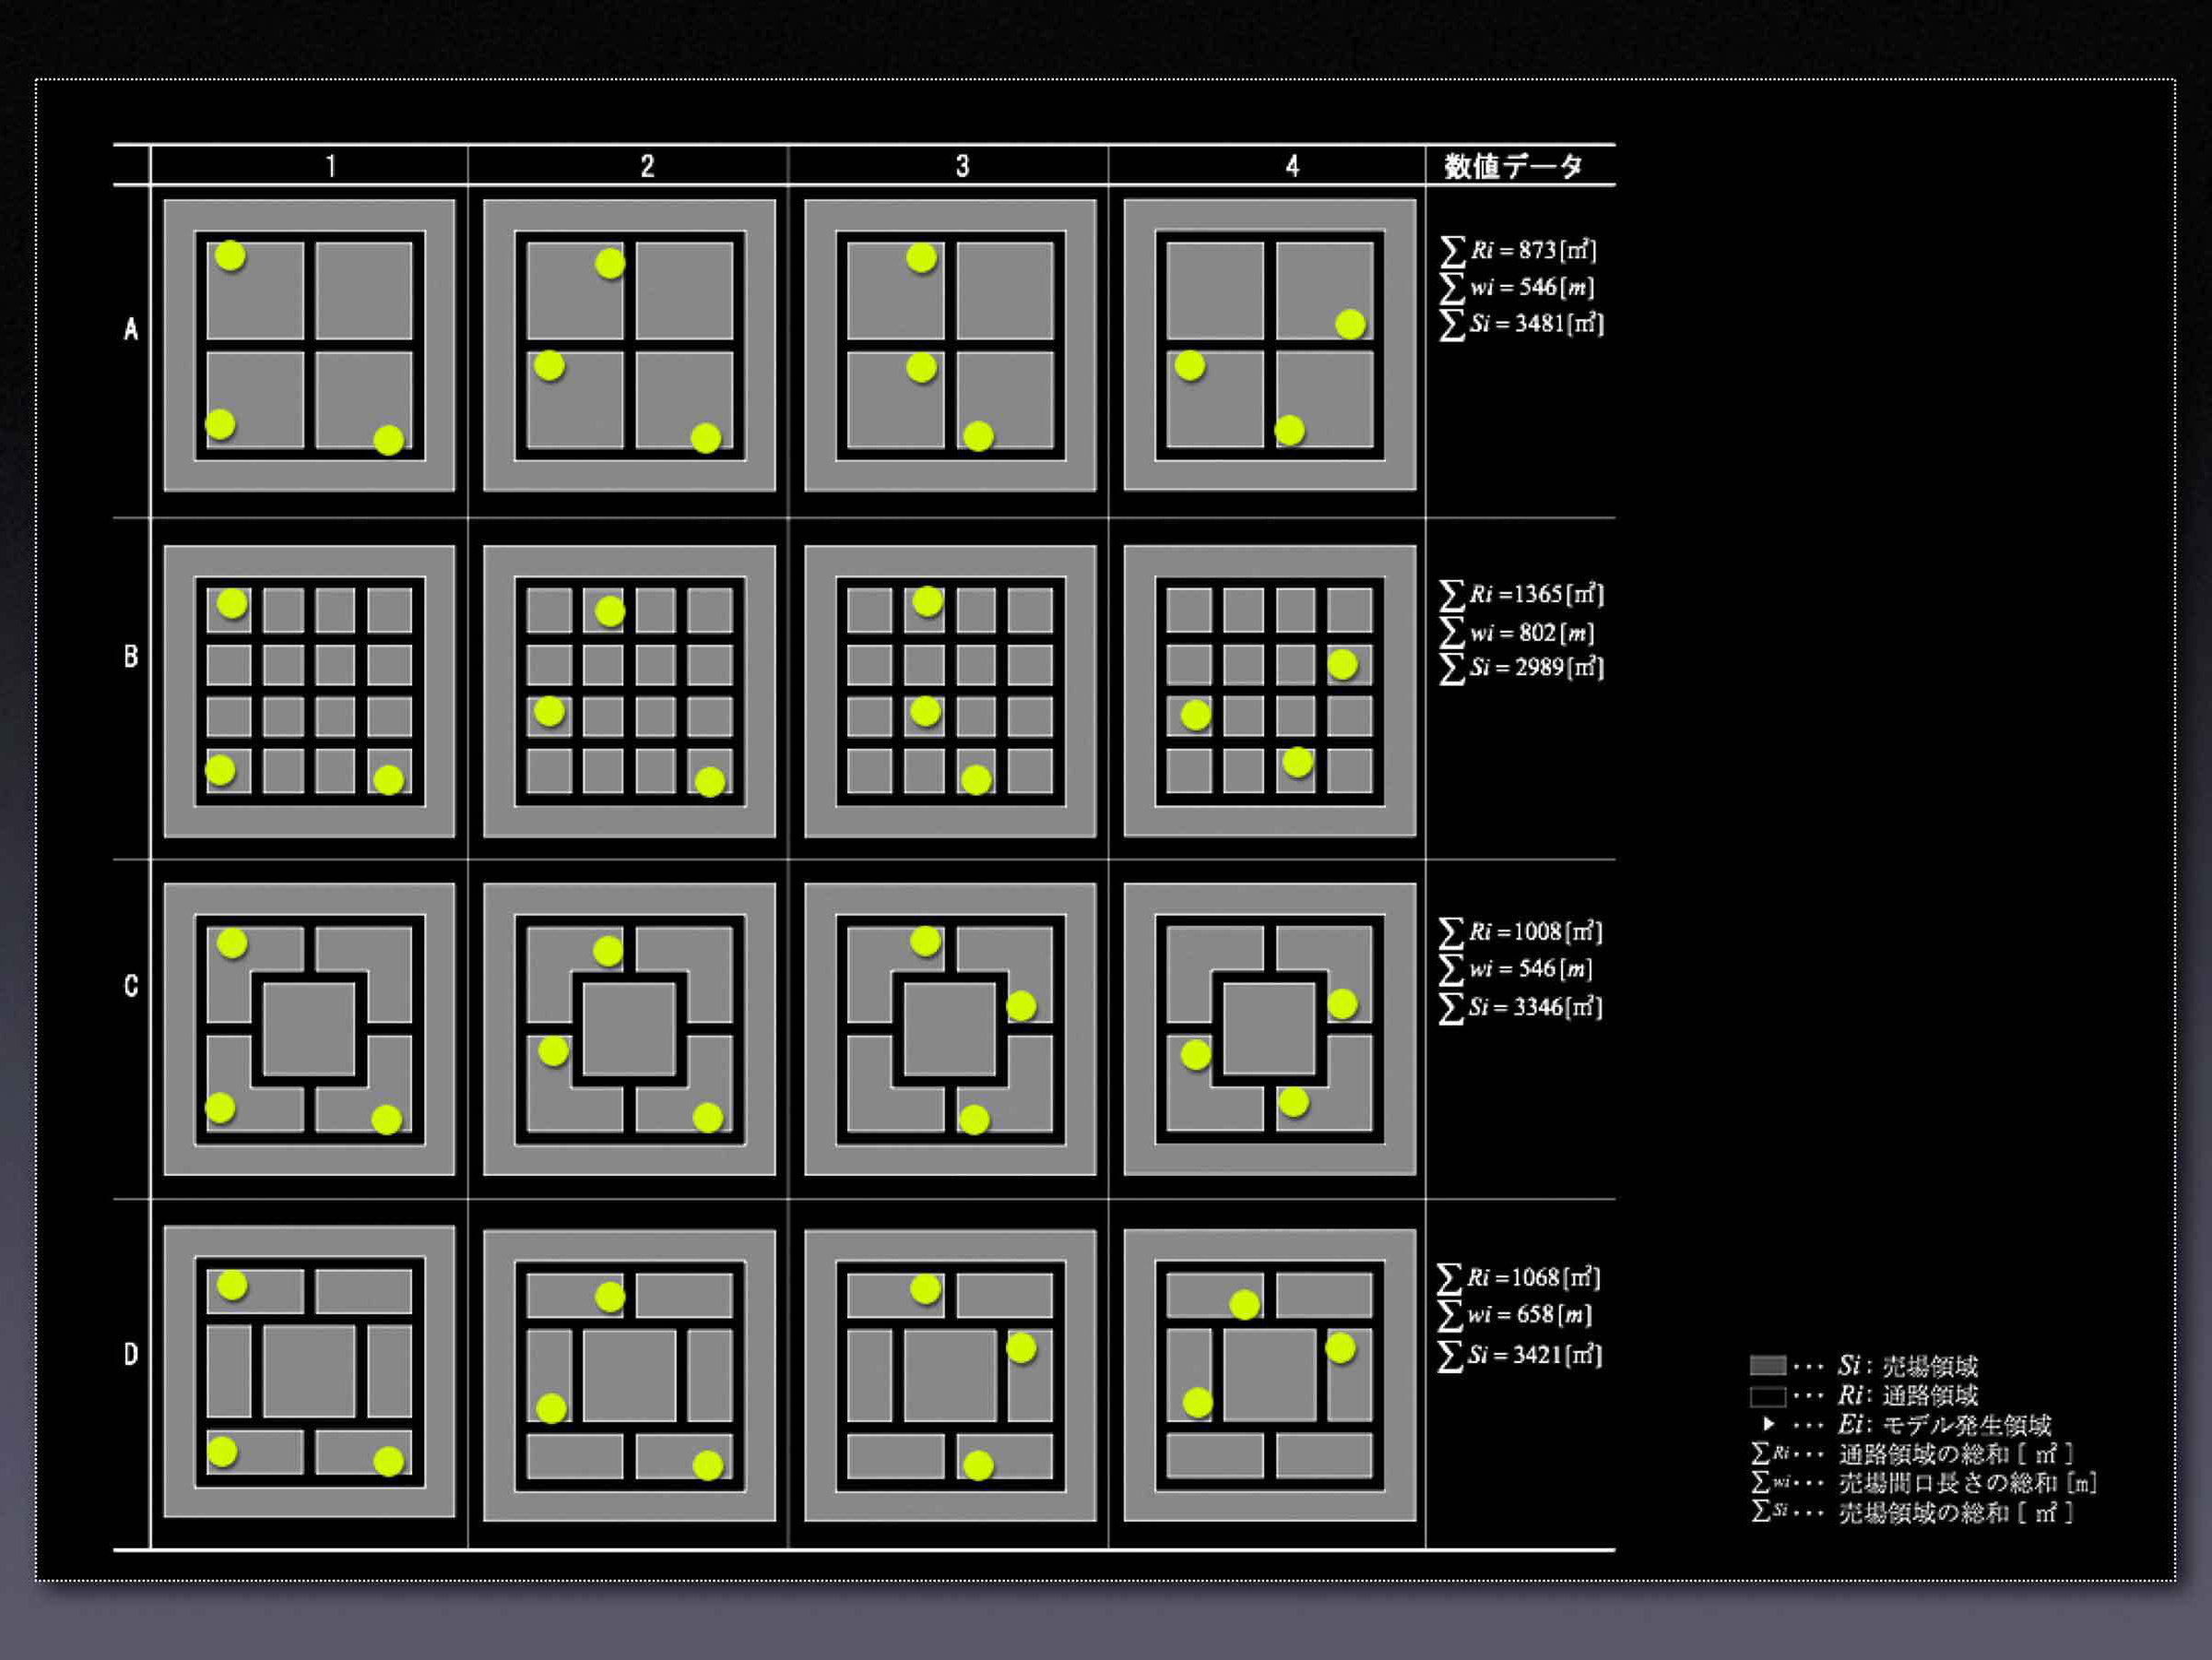2212x1660 pixels.
Task: Select the row D column 4 layout diagram
Action: [1269, 1375]
